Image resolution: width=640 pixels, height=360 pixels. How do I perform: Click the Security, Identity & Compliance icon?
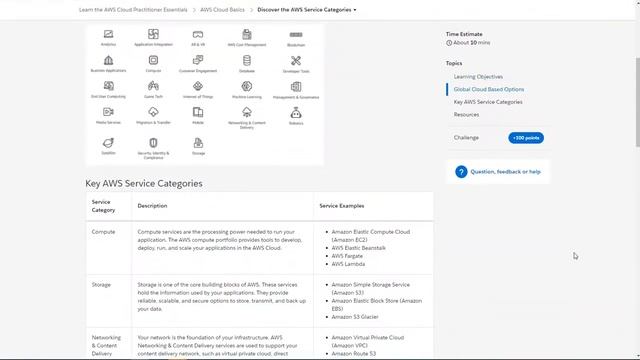click(153, 143)
